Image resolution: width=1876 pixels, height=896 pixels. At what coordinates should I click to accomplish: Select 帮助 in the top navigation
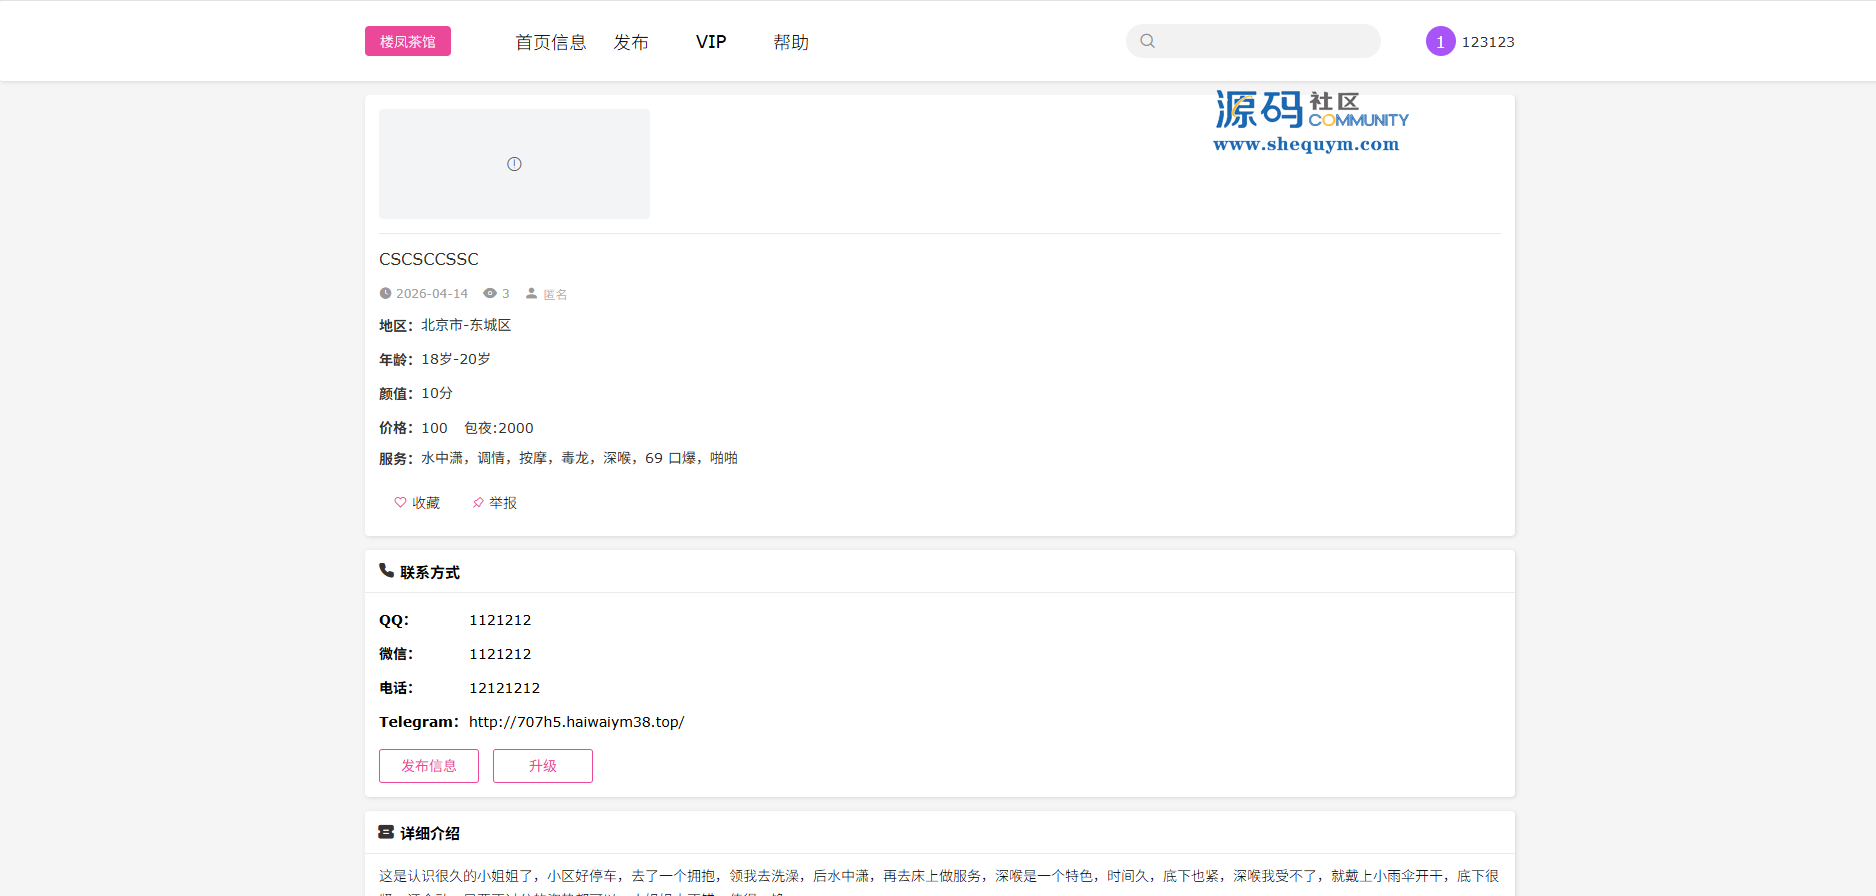790,42
